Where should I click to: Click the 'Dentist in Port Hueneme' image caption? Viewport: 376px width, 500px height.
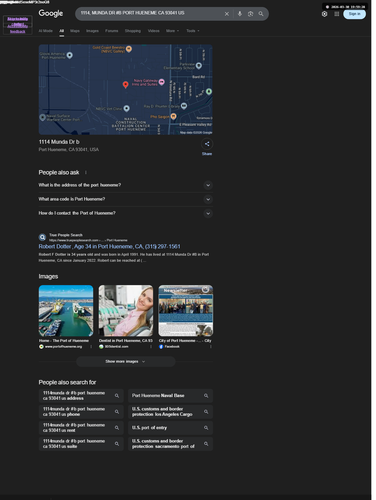click(x=126, y=341)
